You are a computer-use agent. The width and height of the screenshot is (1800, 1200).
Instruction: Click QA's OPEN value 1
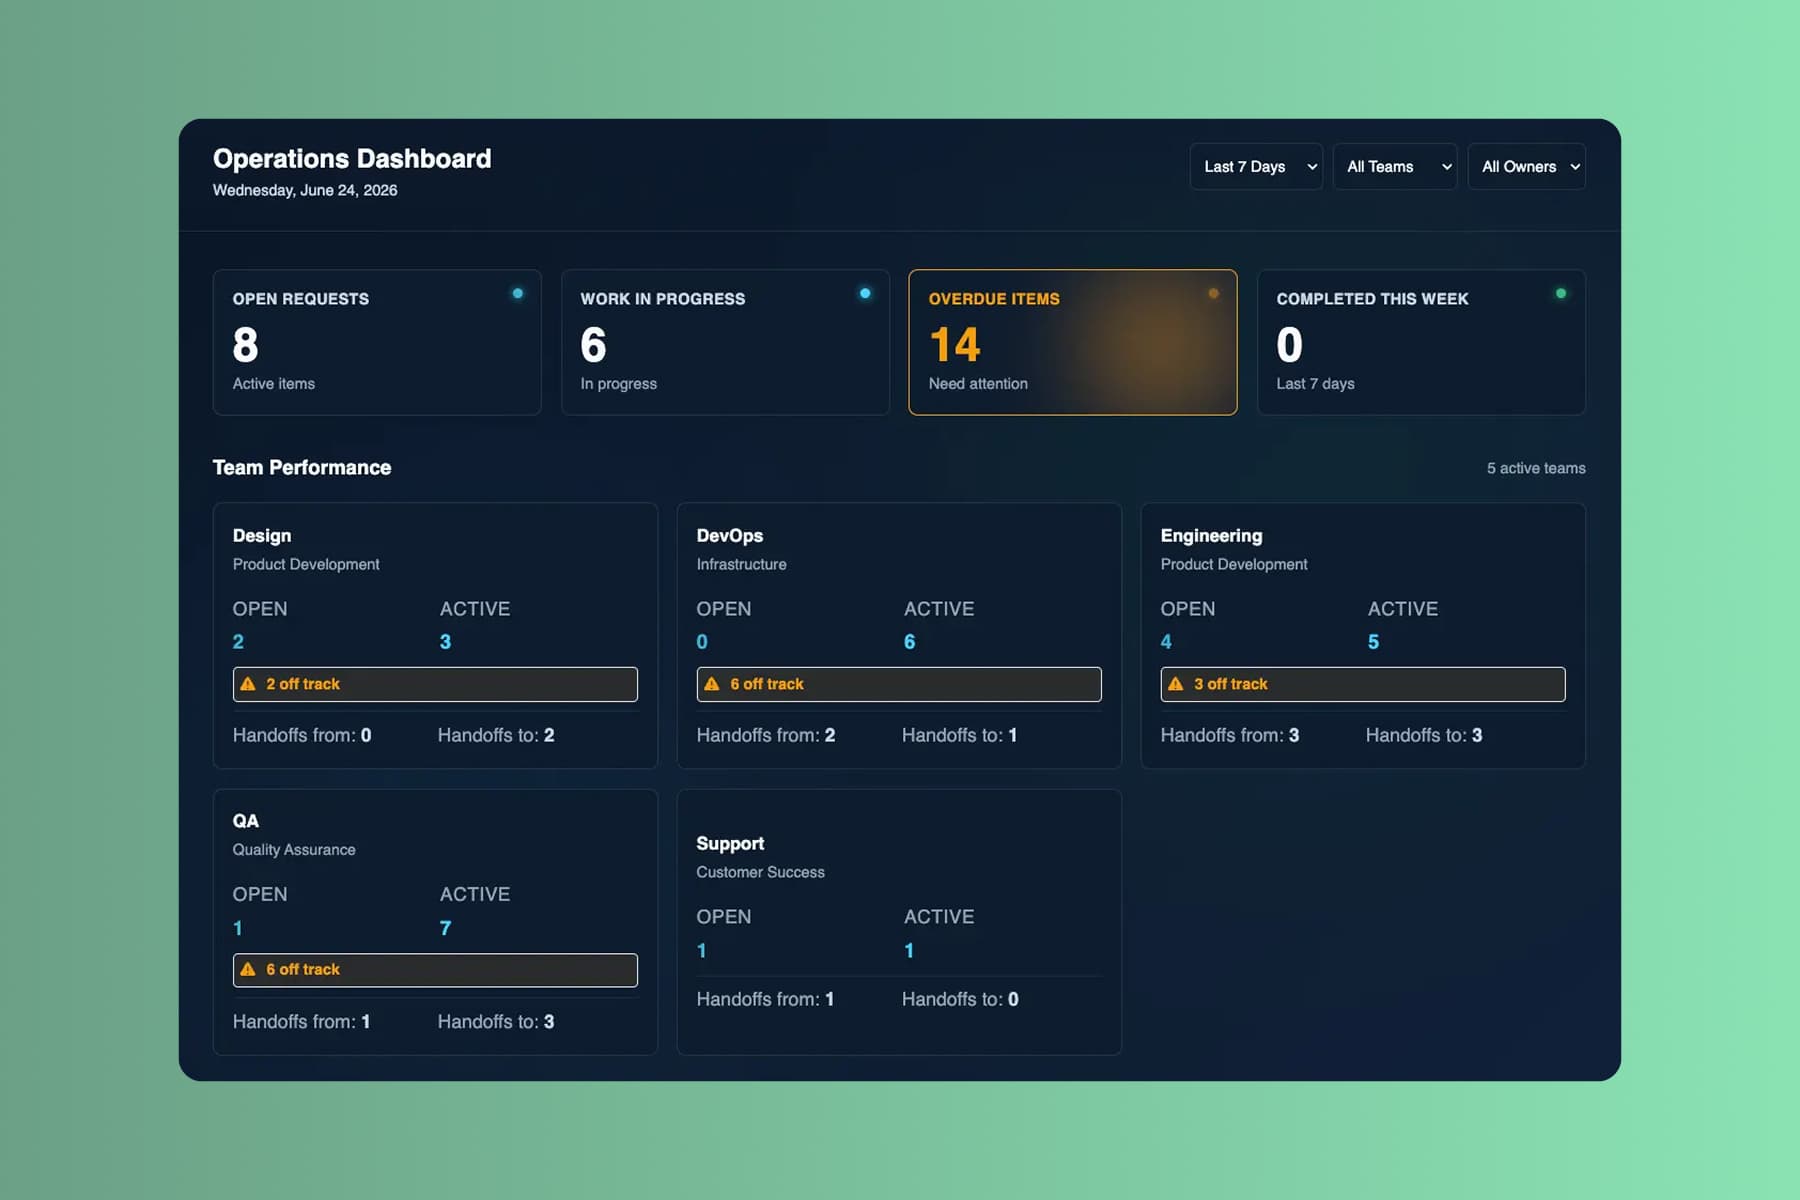(238, 928)
